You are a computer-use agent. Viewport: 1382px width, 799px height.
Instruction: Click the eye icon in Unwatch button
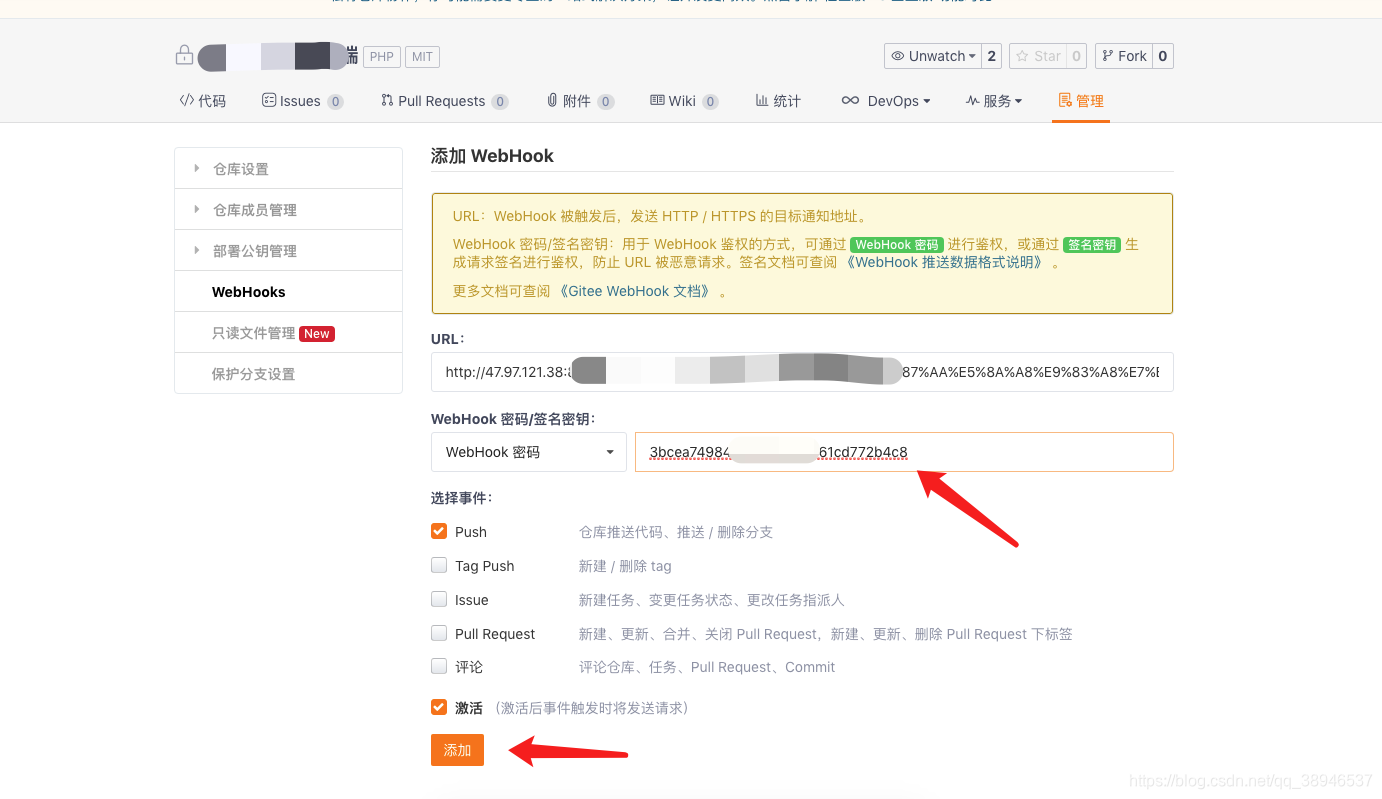[898, 56]
